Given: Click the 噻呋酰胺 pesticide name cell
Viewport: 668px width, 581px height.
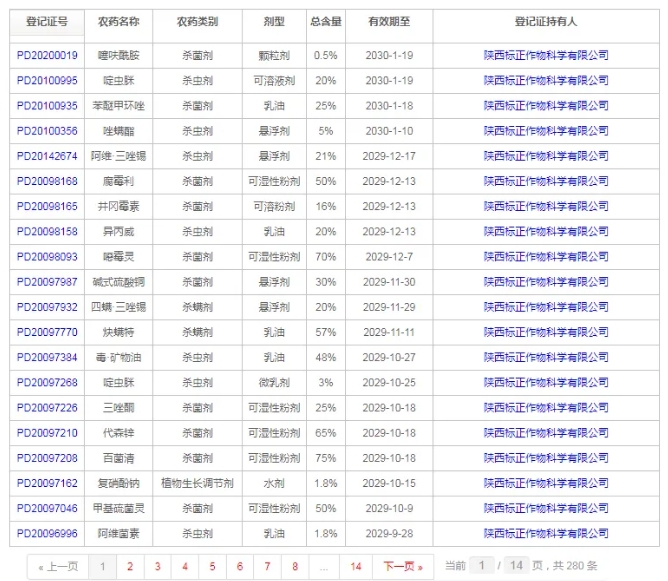Looking at the screenshot, I should (118, 55).
